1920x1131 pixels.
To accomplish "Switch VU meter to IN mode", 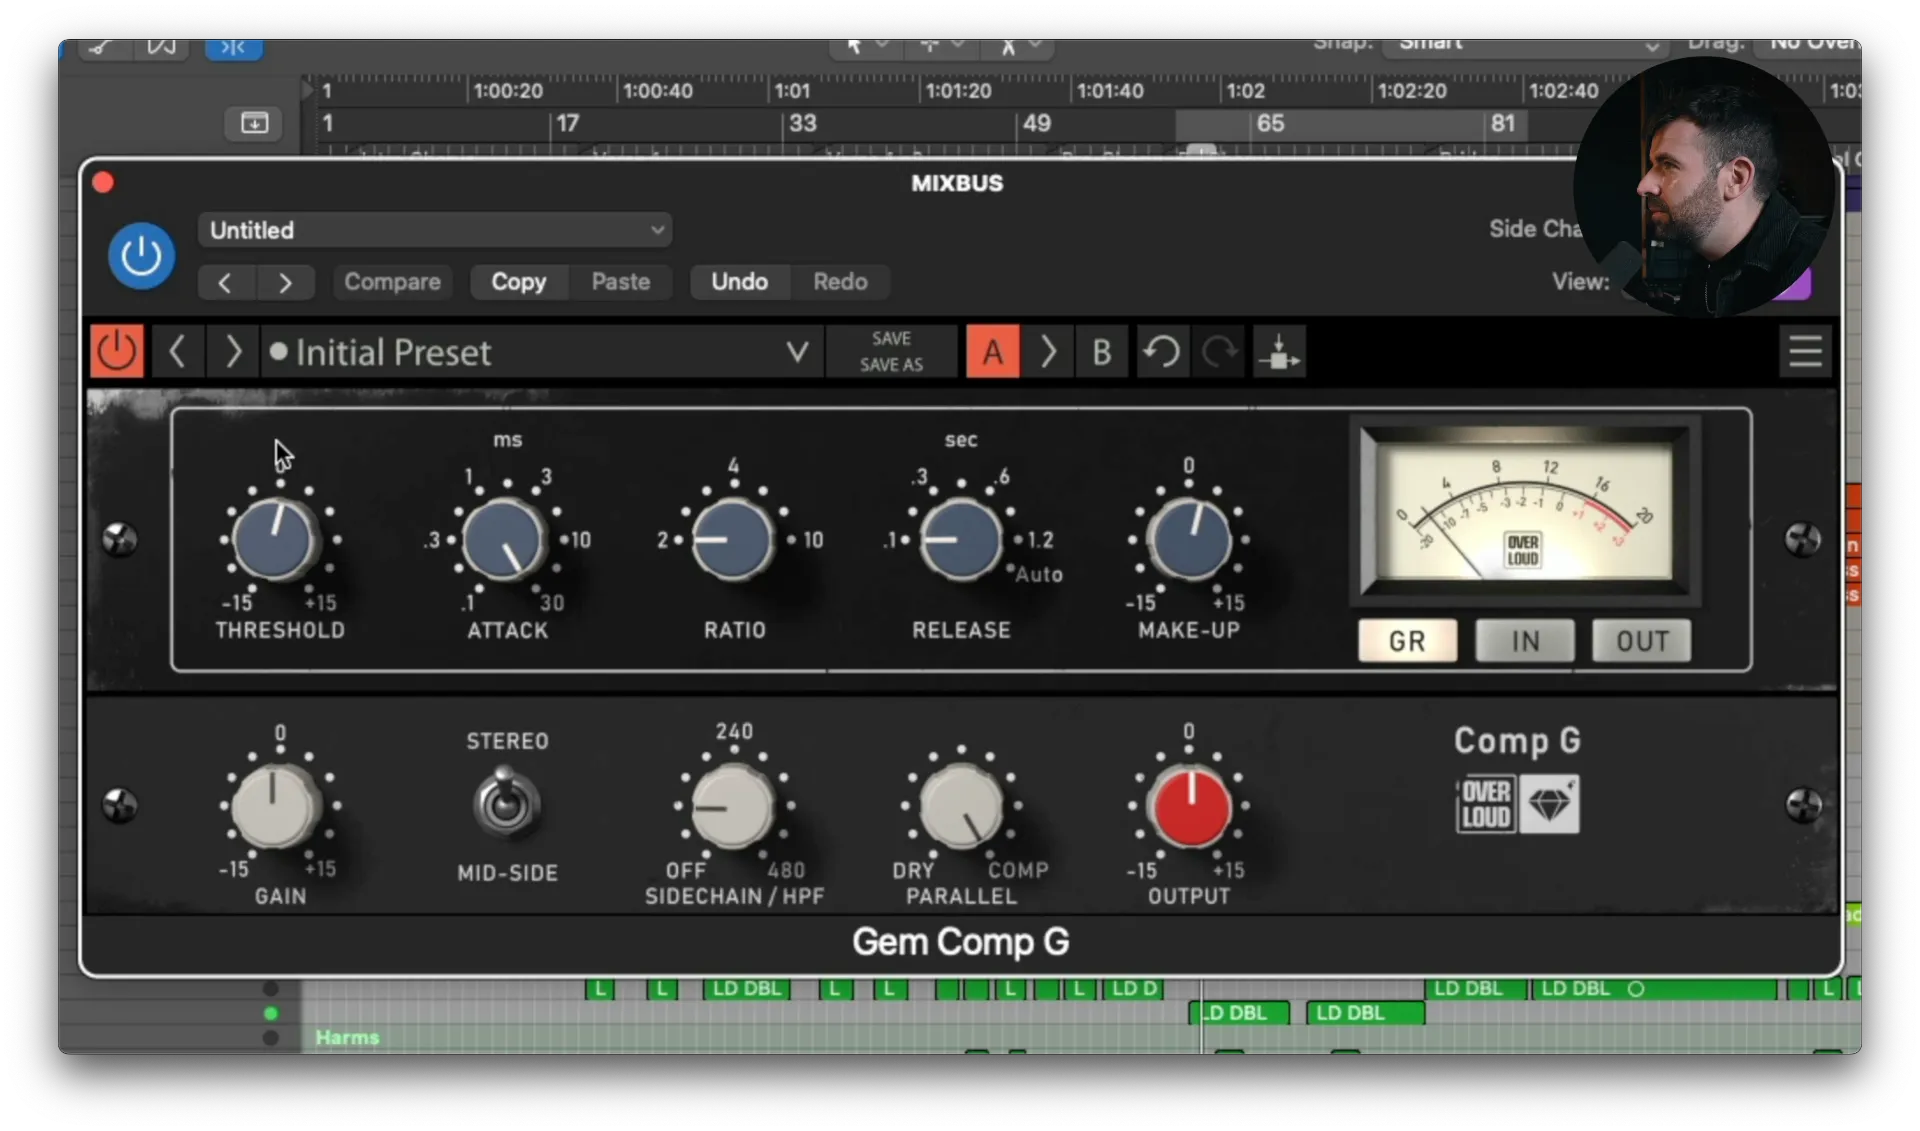I will coord(1525,641).
